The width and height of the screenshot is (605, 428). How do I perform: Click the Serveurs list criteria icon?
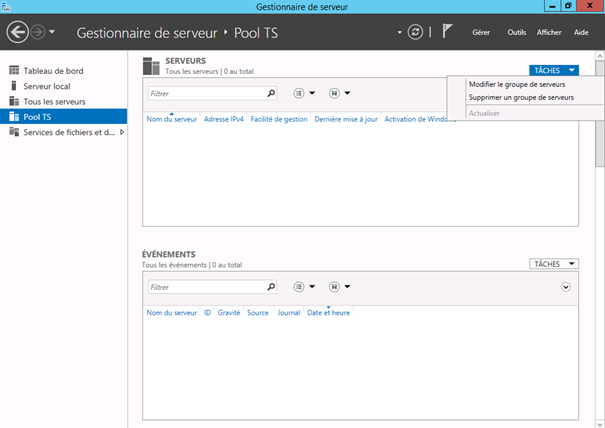[299, 93]
